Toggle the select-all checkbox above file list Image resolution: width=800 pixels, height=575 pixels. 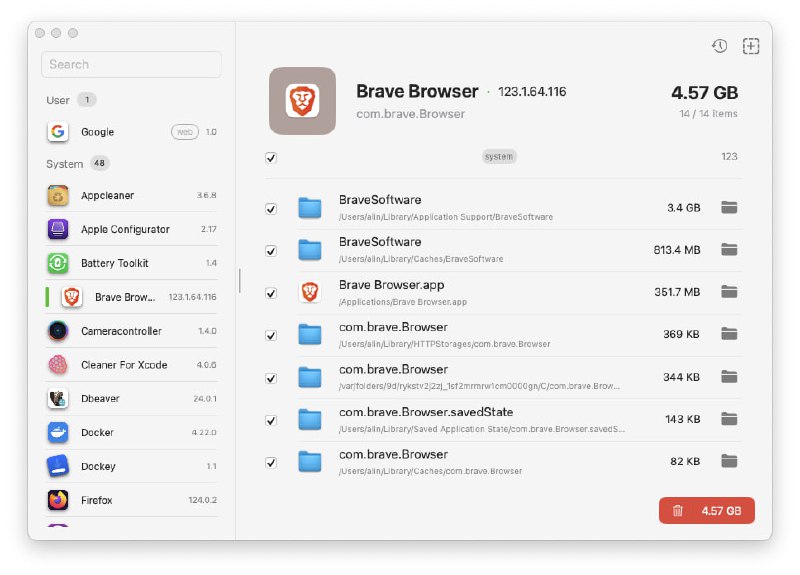click(271, 158)
